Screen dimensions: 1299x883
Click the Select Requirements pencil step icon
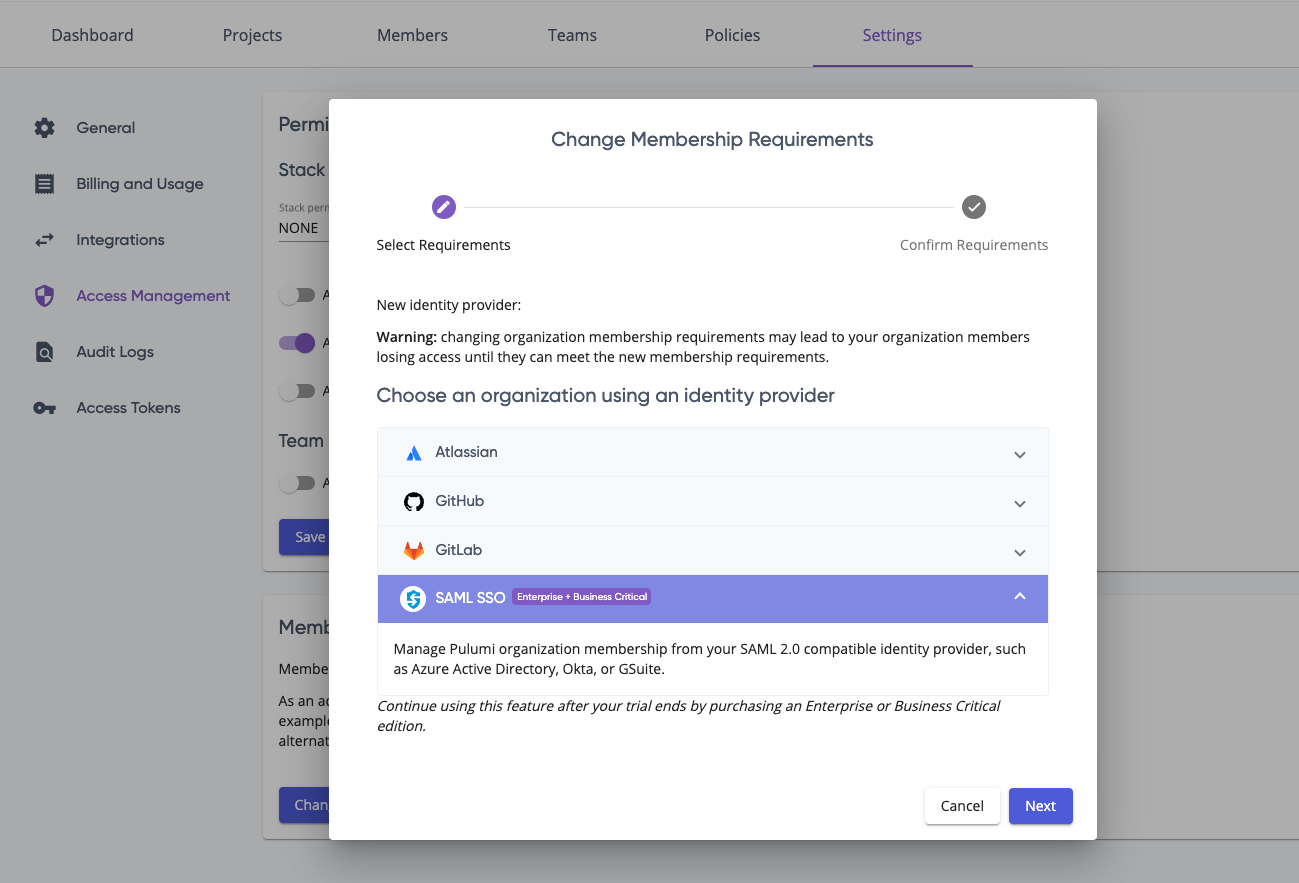click(x=444, y=207)
